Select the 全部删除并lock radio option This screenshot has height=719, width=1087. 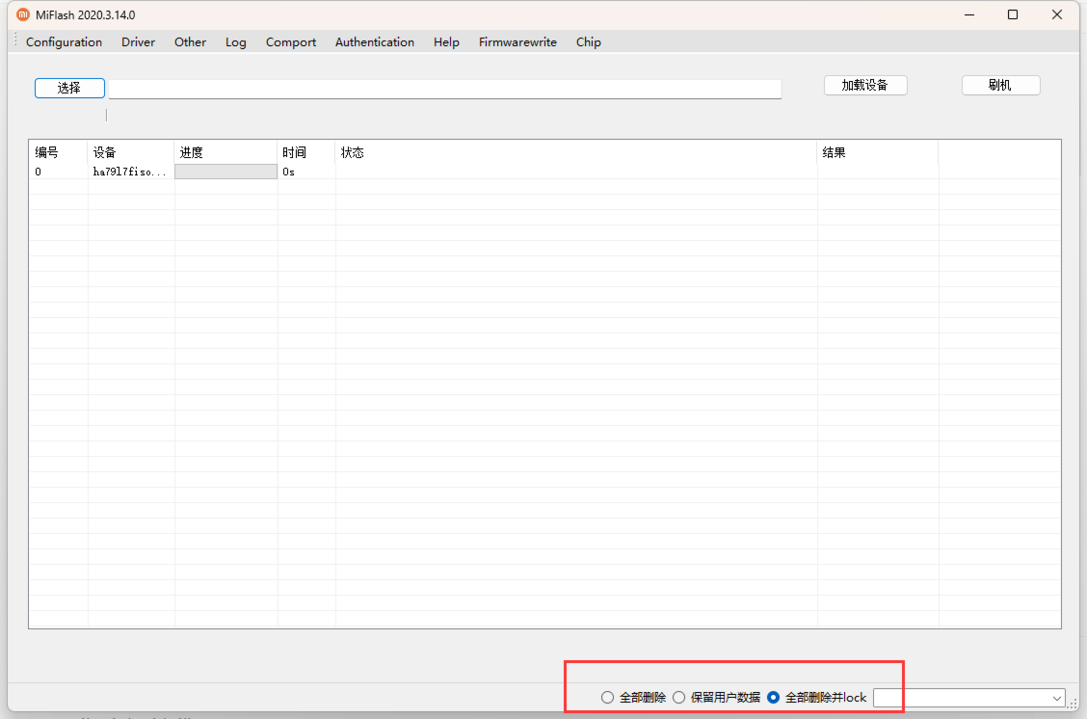click(817, 698)
